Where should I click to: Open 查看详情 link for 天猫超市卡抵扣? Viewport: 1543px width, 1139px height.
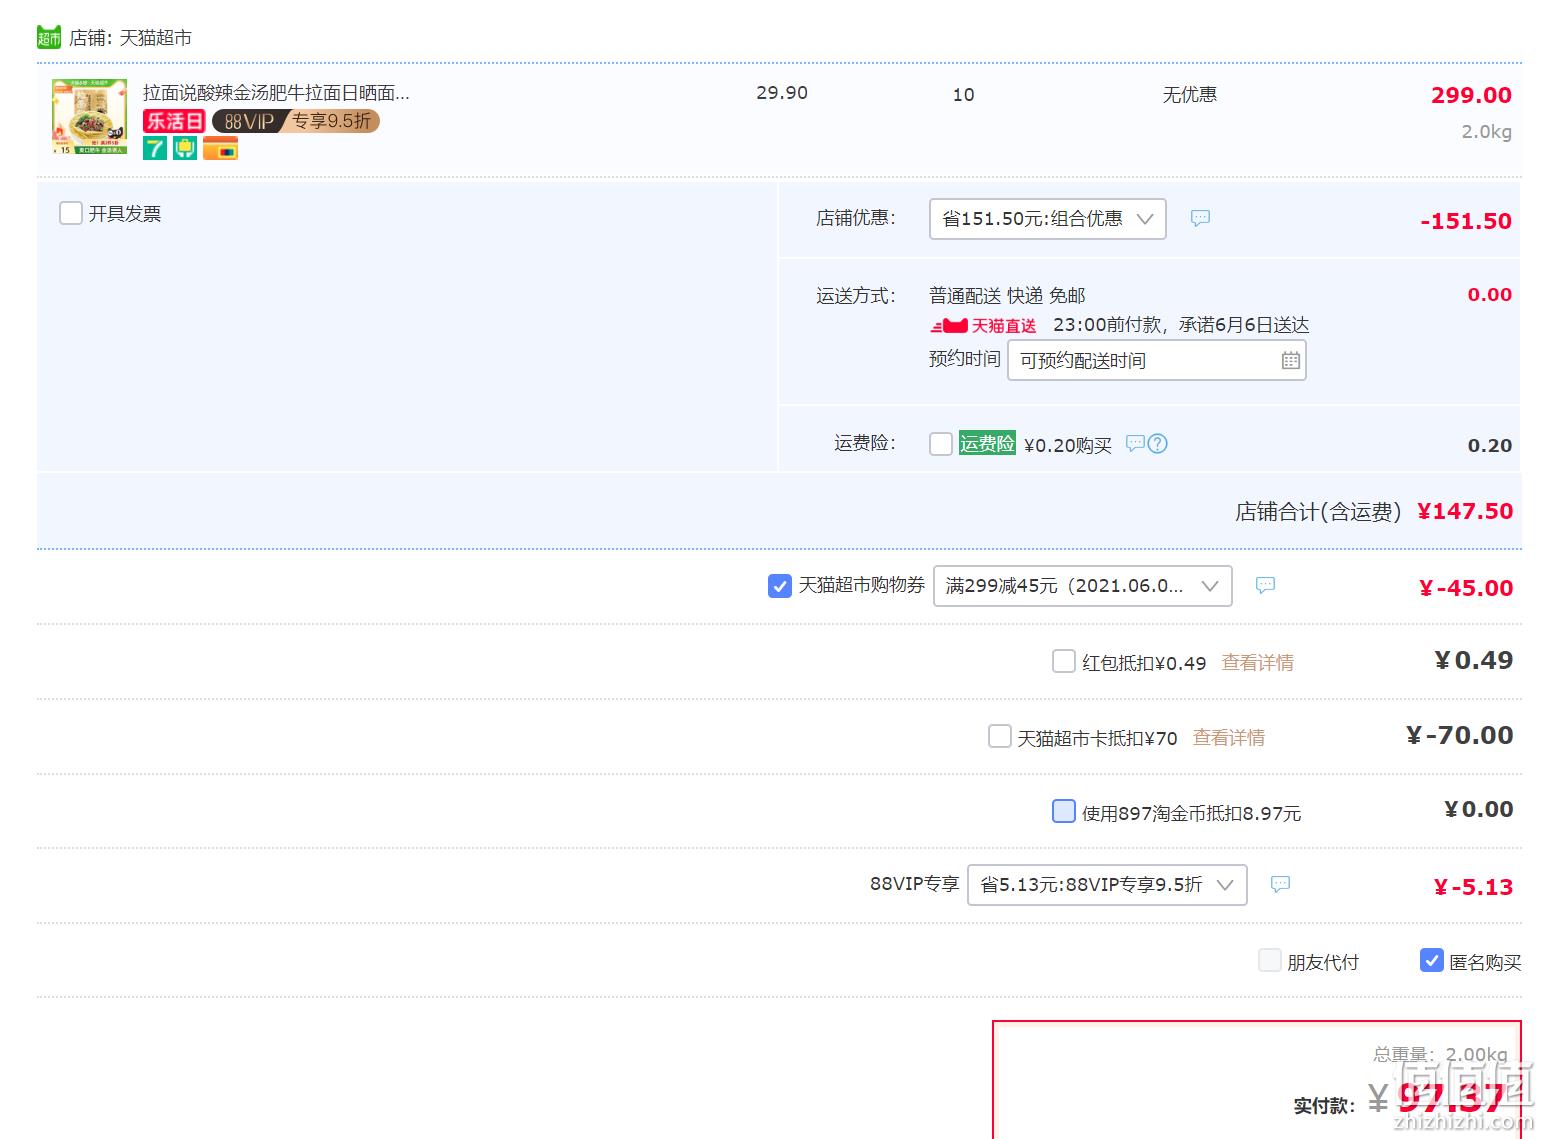click(1229, 738)
